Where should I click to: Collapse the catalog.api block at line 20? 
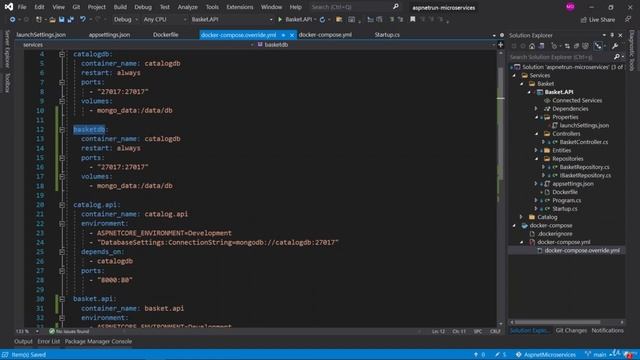pyautogui.click(x=62, y=205)
